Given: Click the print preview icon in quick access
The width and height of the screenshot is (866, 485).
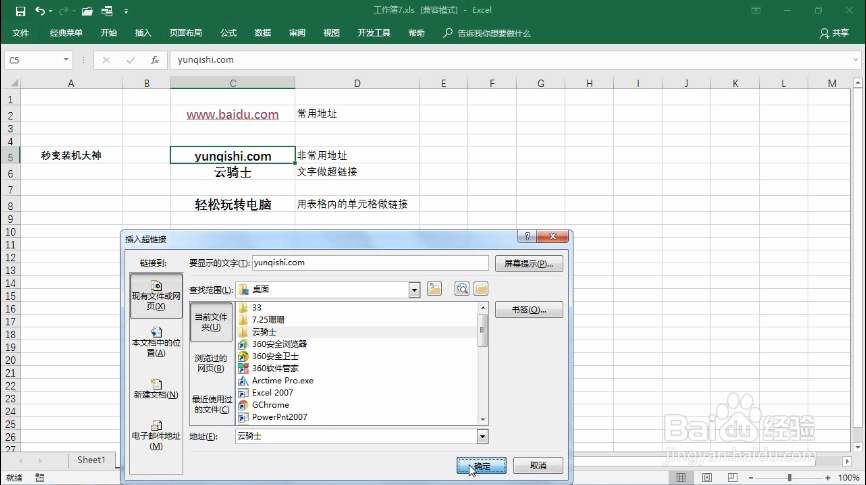Looking at the screenshot, I should (x=107, y=10).
